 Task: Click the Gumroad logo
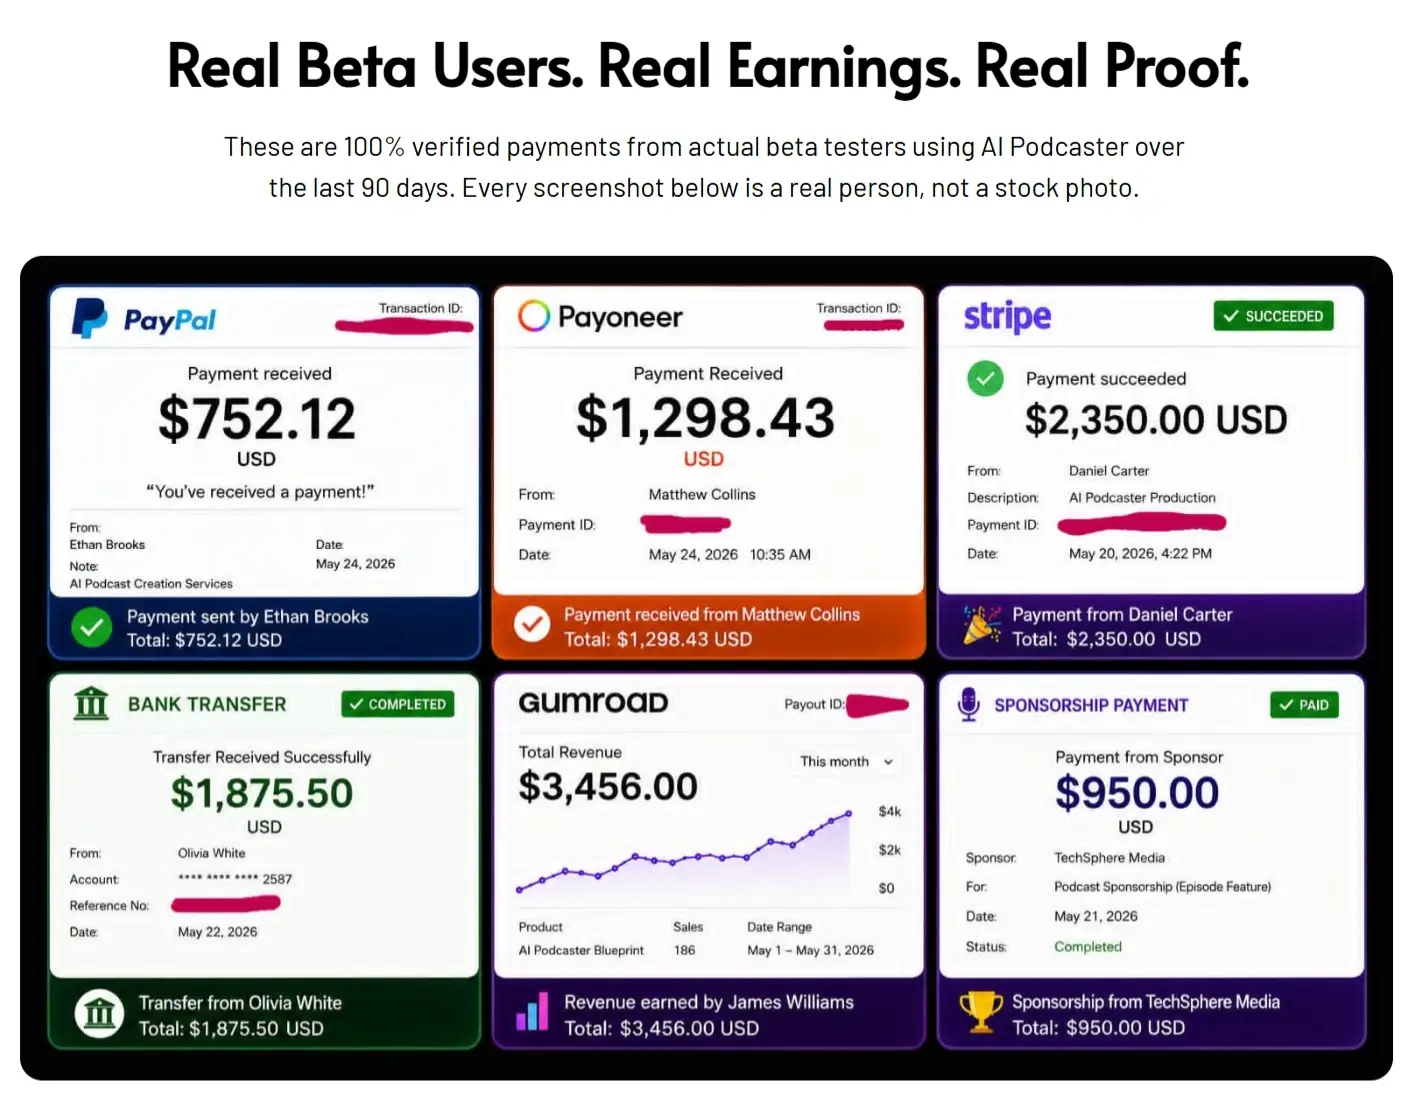pos(593,702)
